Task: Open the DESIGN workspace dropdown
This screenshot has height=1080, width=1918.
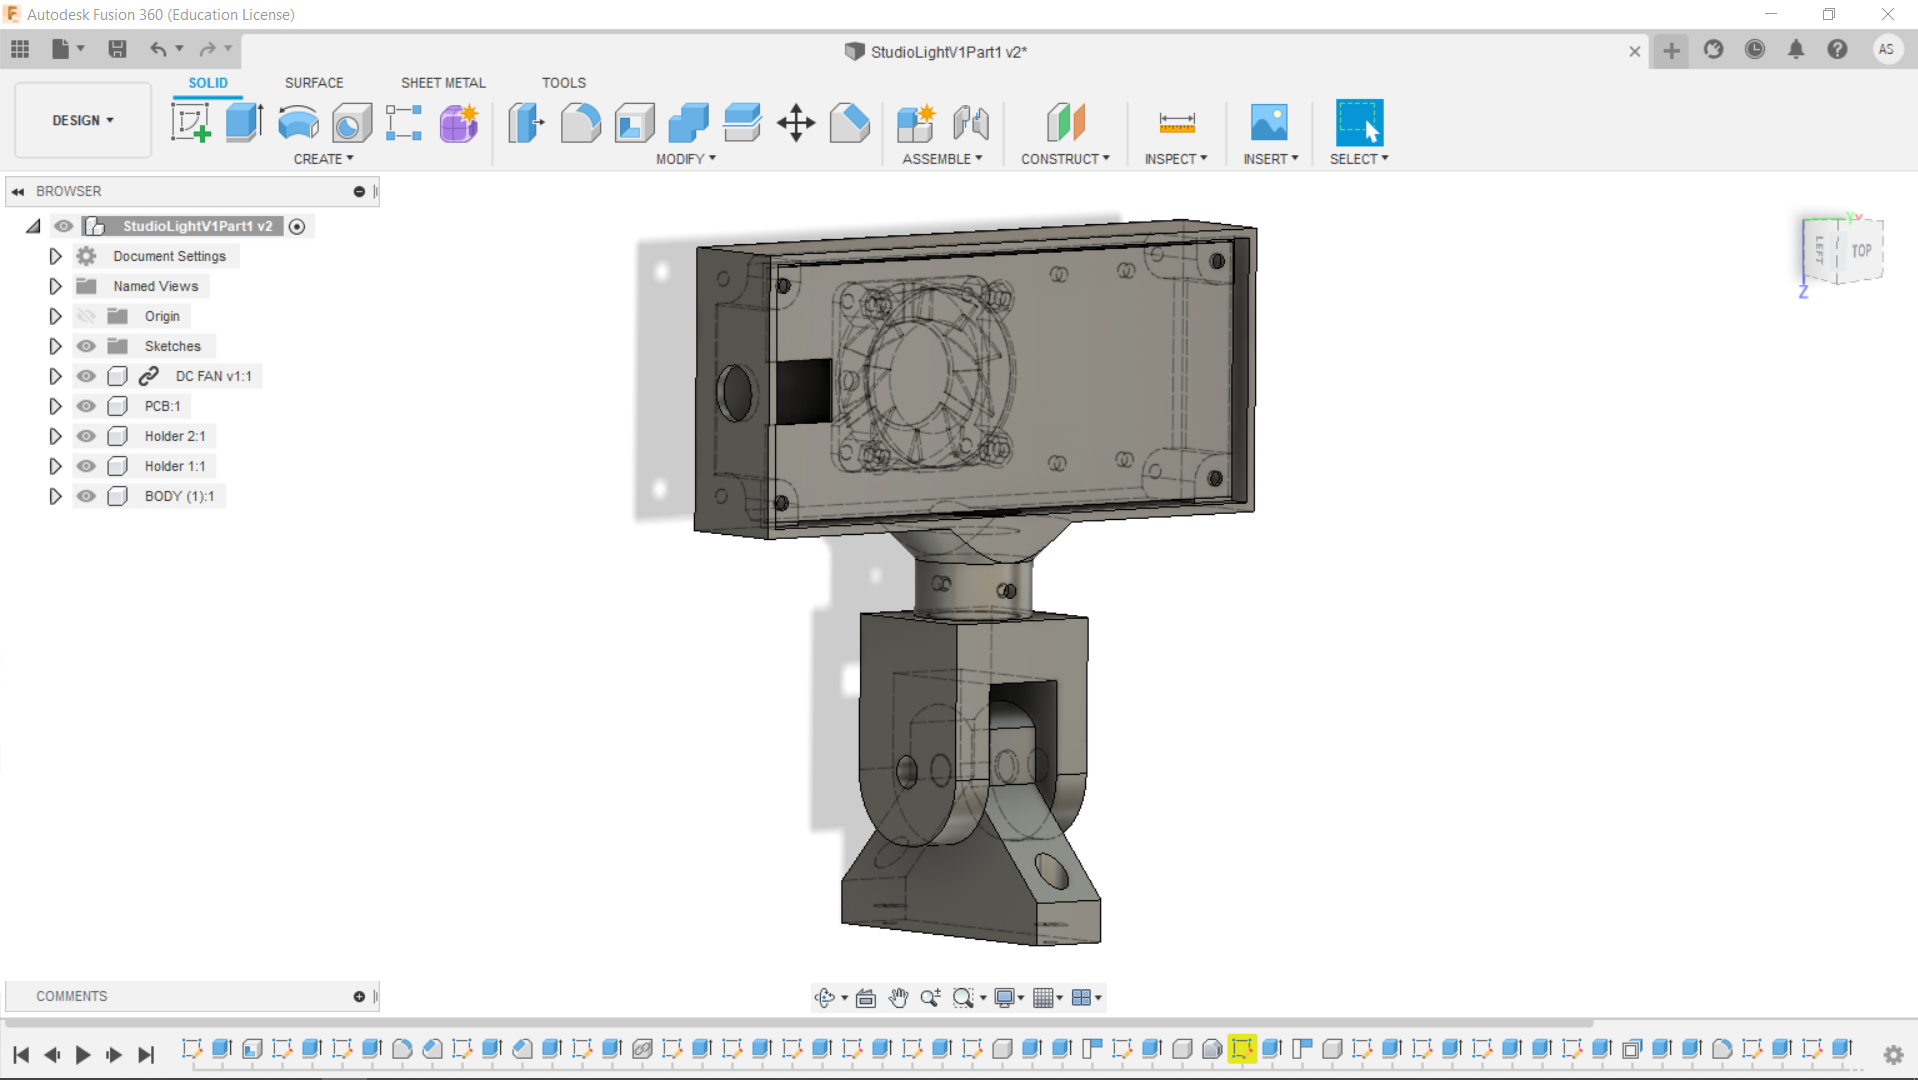Action: click(83, 120)
